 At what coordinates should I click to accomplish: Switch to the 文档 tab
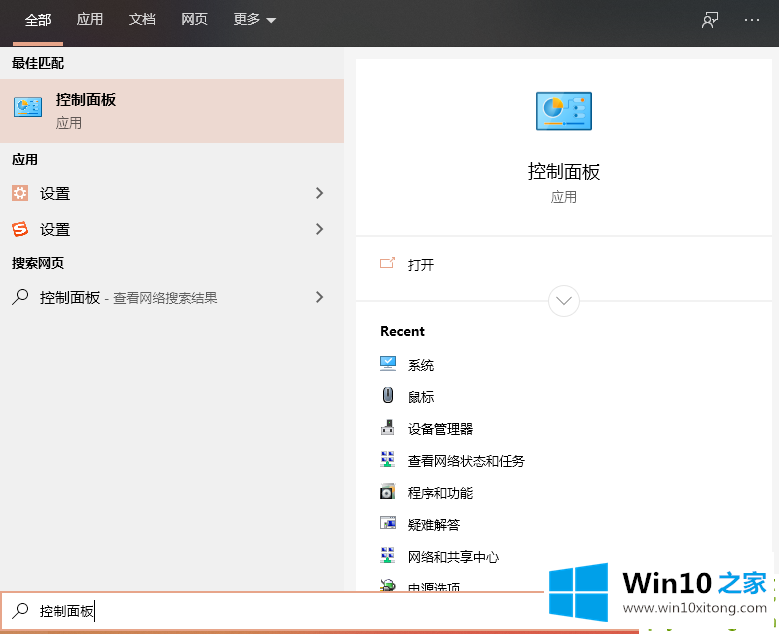(x=142, y=20)
